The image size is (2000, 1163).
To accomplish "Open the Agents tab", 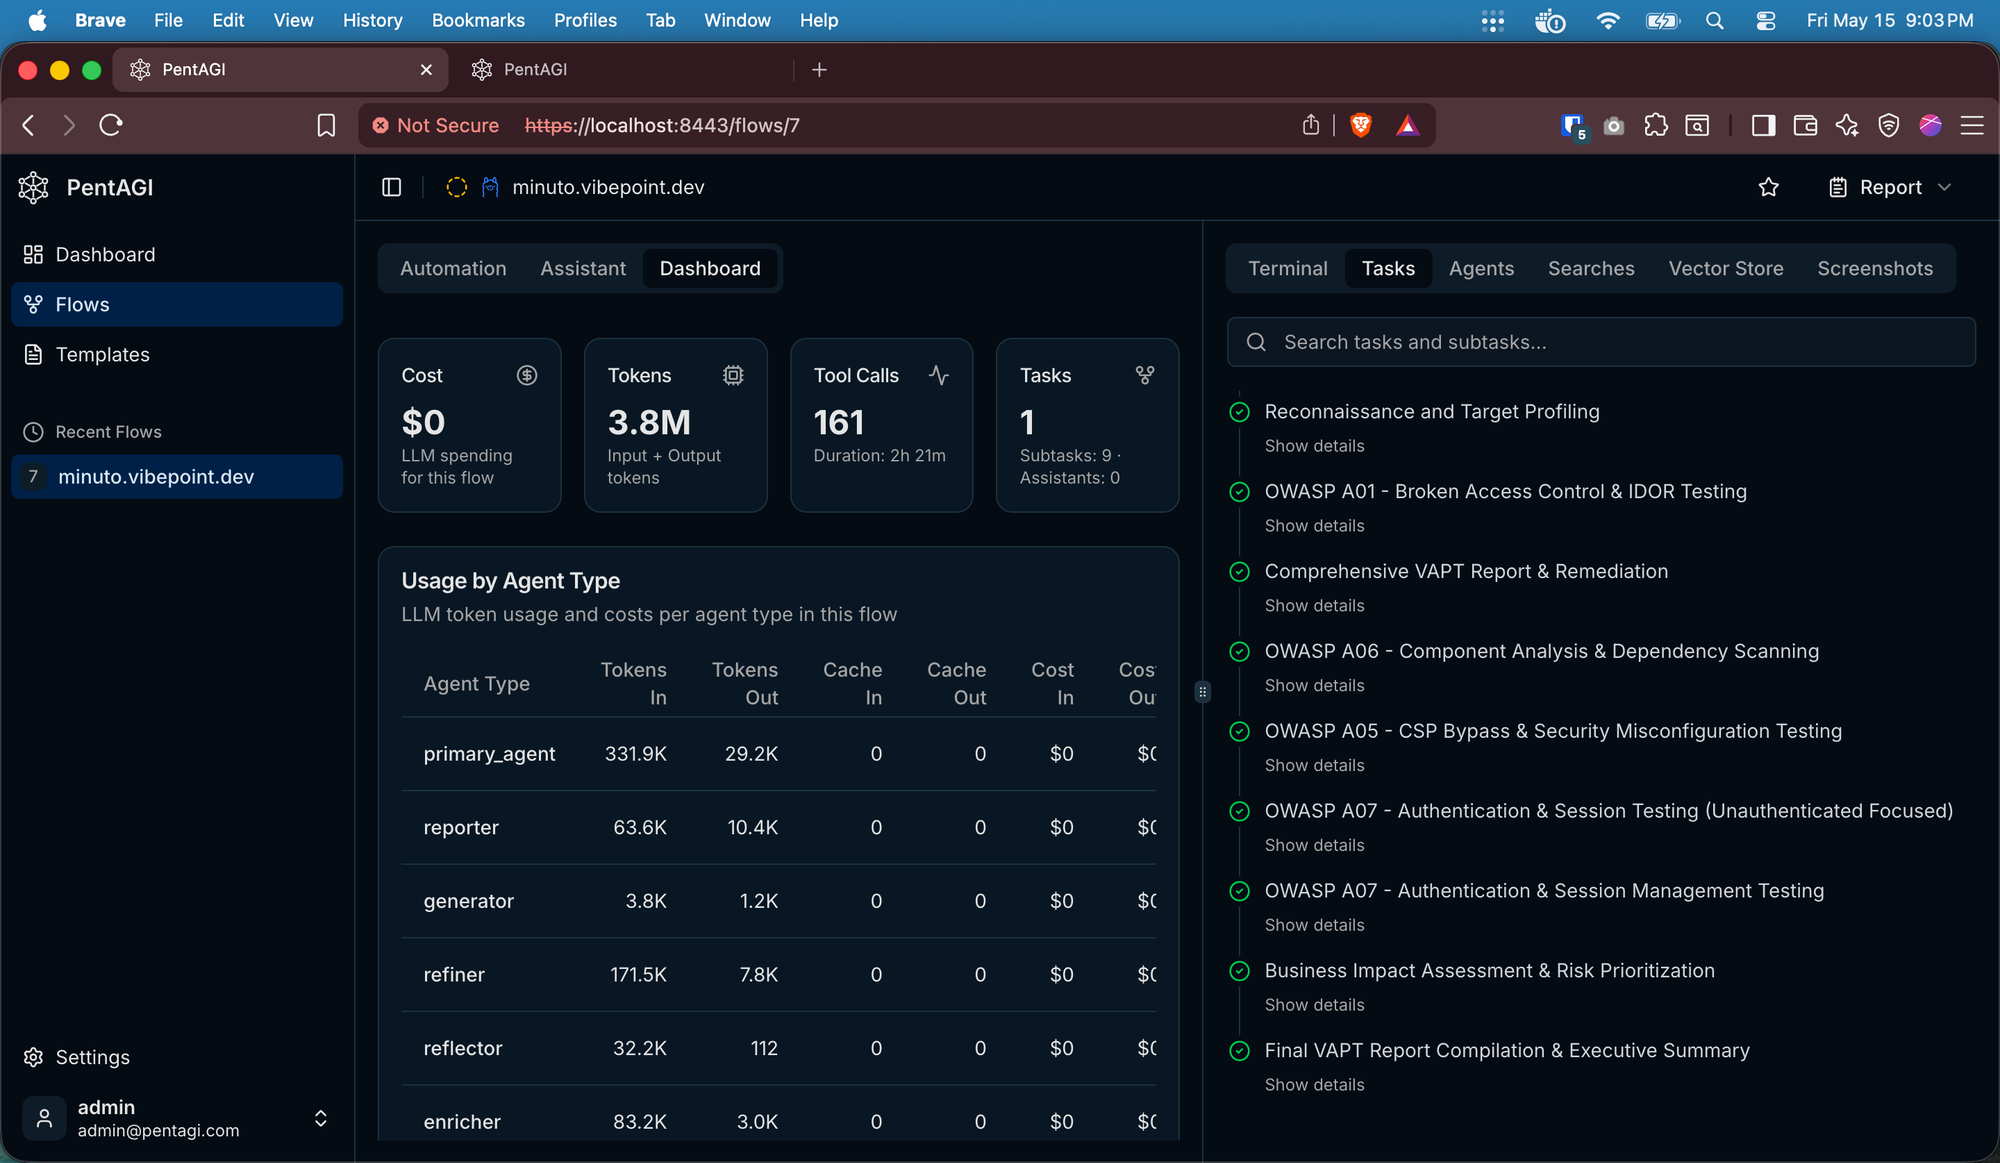I will click(1481, 268).
